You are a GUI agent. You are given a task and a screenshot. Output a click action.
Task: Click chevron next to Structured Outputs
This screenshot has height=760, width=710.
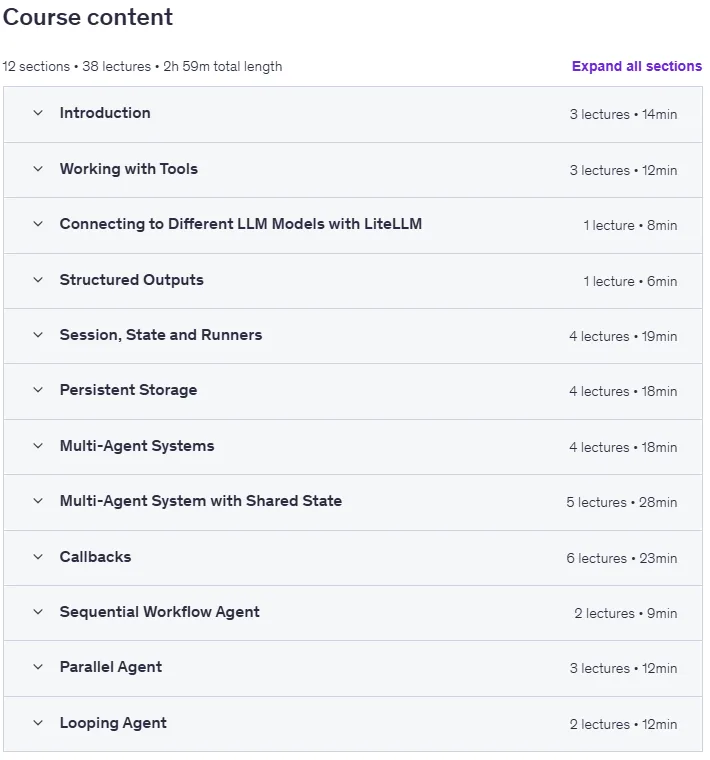38,280
